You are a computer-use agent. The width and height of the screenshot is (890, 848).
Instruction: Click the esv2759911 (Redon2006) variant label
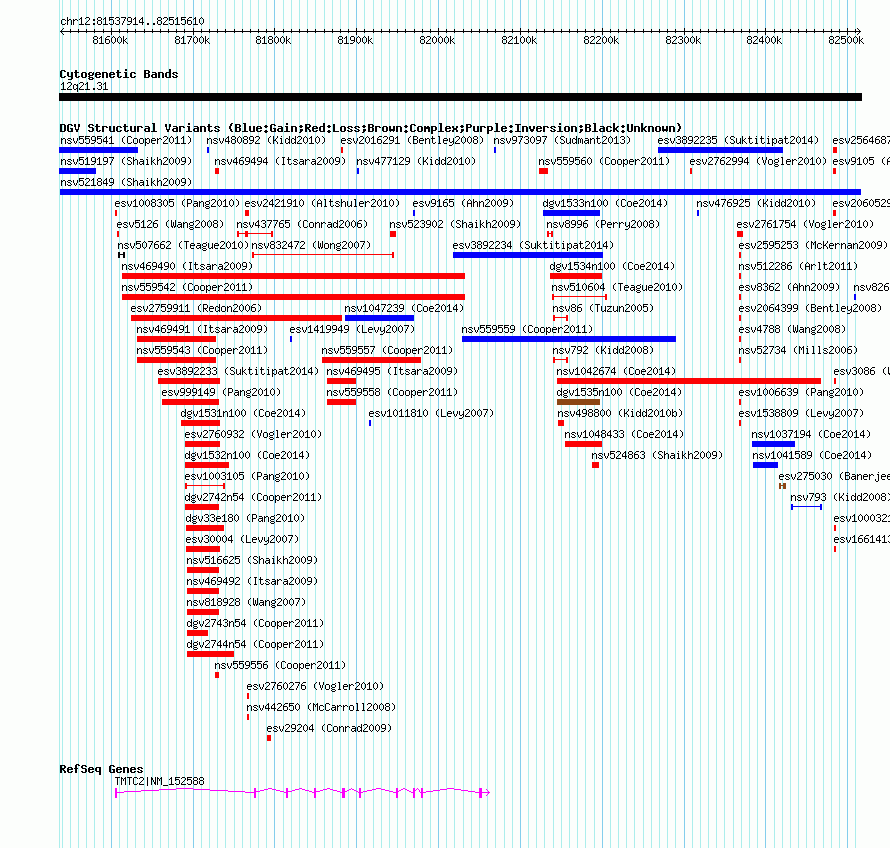196,308
